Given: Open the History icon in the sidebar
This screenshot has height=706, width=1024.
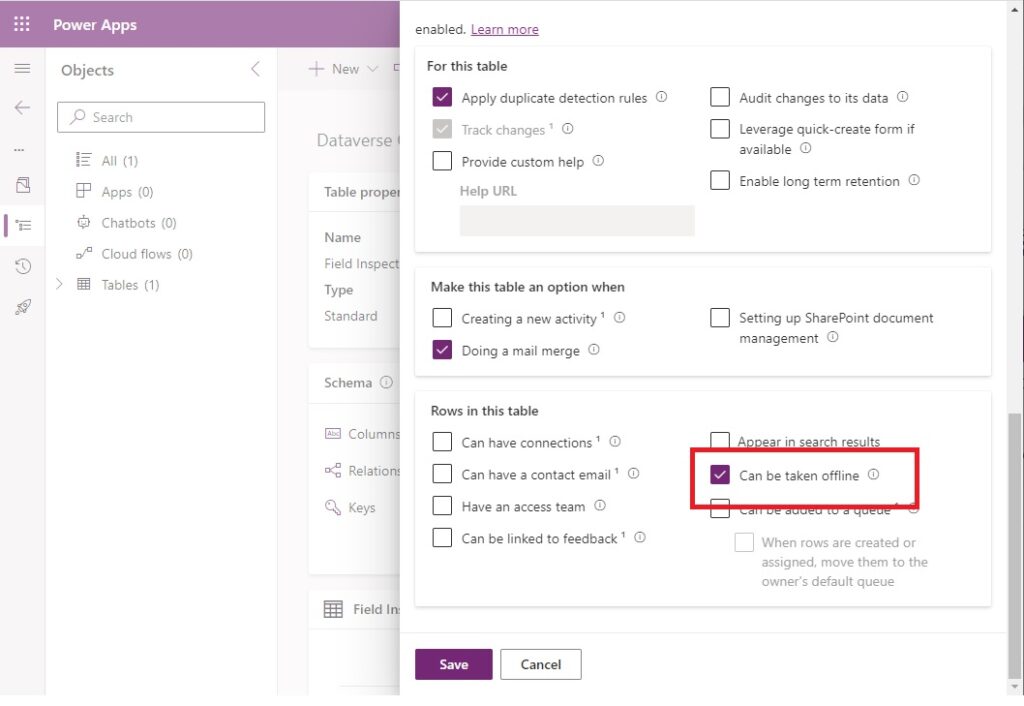Looking at the screenshot, I should pyautogui.click(x=23, y=266).
